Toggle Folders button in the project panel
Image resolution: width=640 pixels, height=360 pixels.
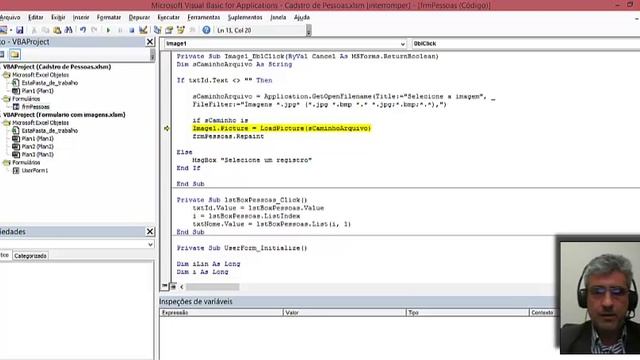[15, 54]
